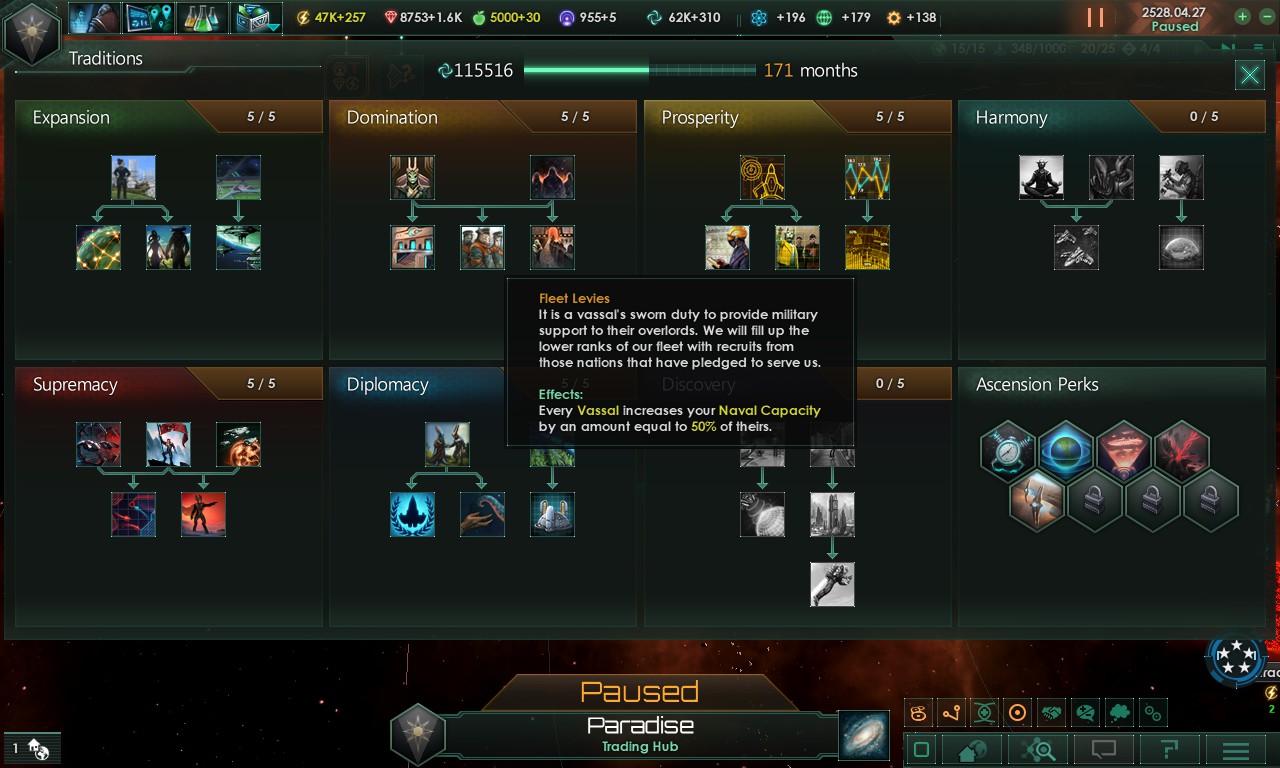The height and width of the screenshot is (768, 1280).
Task: Open the Contacts panel from top bar
Action: 95,17
